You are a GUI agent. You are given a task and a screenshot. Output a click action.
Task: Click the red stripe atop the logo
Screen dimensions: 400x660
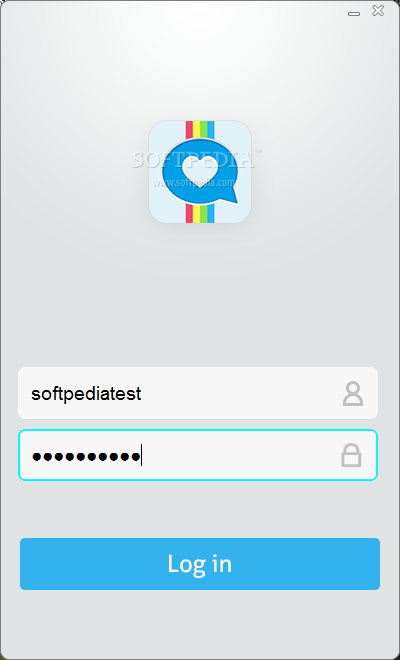point(189,130)
